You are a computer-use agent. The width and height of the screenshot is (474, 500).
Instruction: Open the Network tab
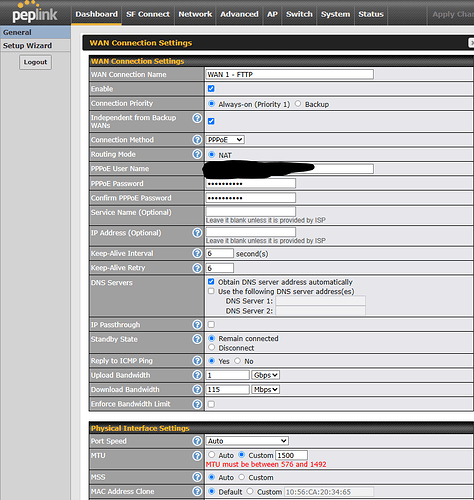(195, 14)
